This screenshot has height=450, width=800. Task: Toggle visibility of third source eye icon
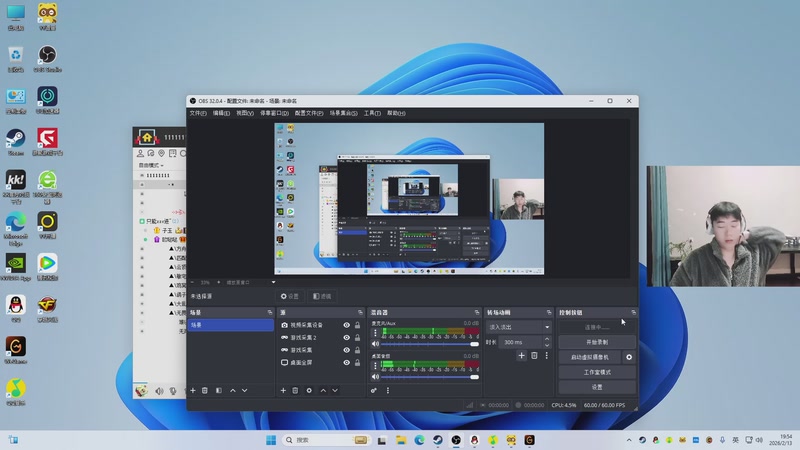pyautogui.click(x=346, y=350)
